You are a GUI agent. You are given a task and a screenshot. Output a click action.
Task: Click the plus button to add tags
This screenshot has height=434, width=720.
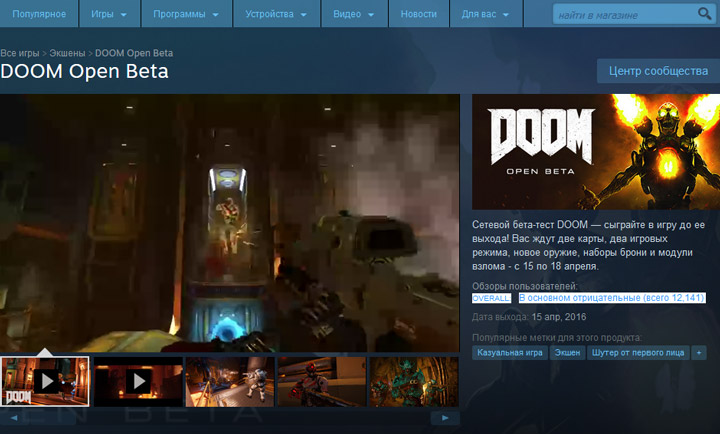[699, 353]
